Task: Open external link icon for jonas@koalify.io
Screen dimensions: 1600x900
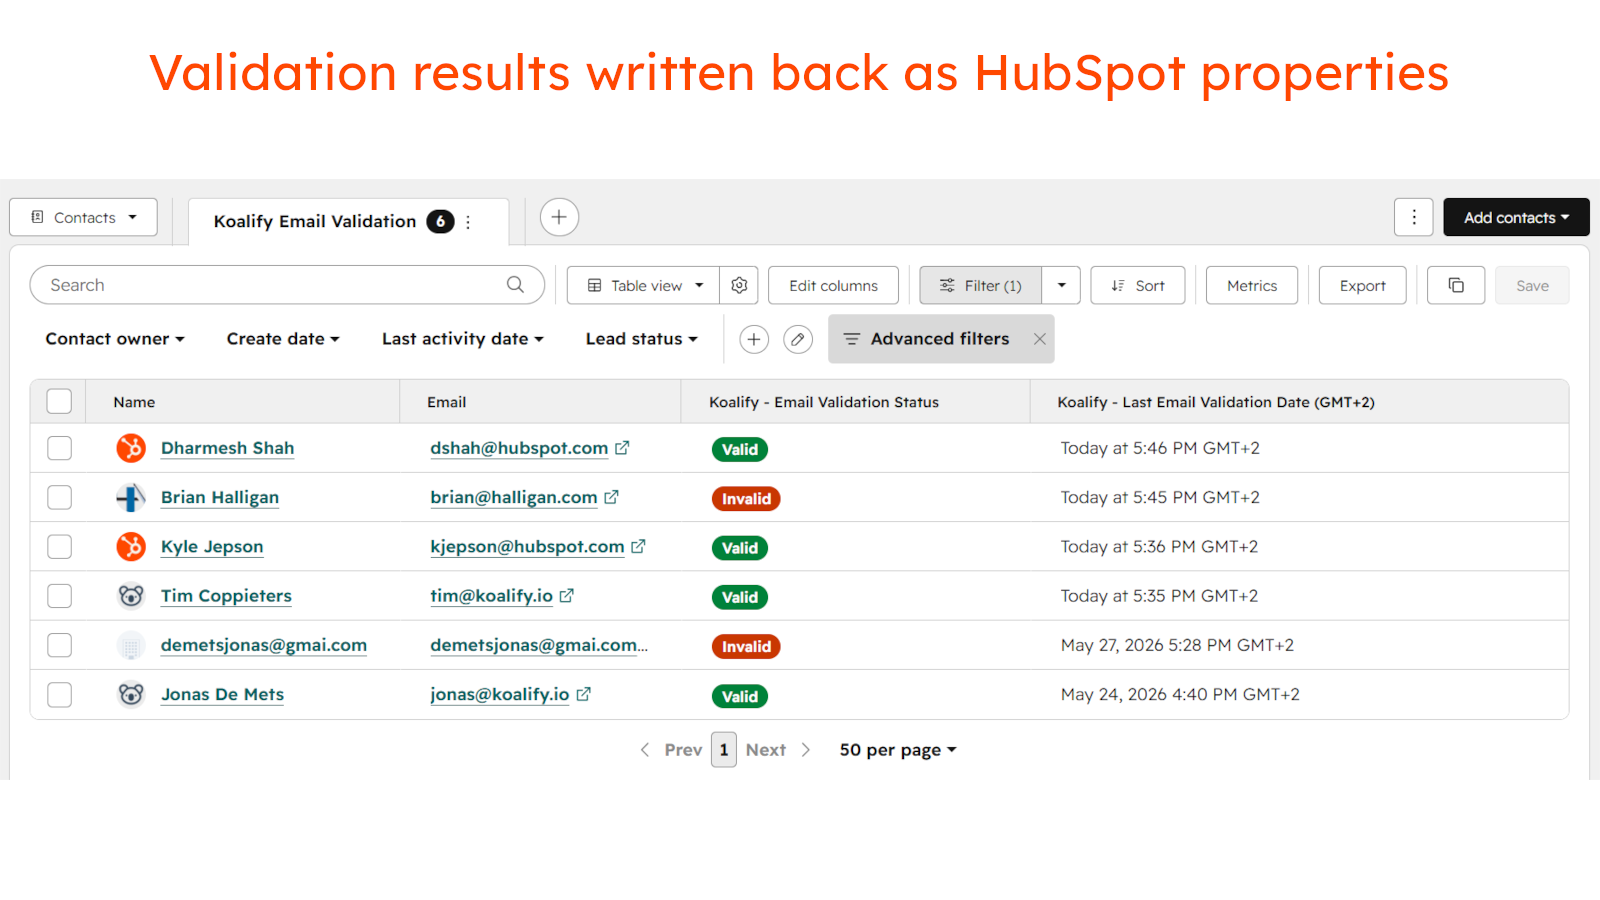Action: 583,694
